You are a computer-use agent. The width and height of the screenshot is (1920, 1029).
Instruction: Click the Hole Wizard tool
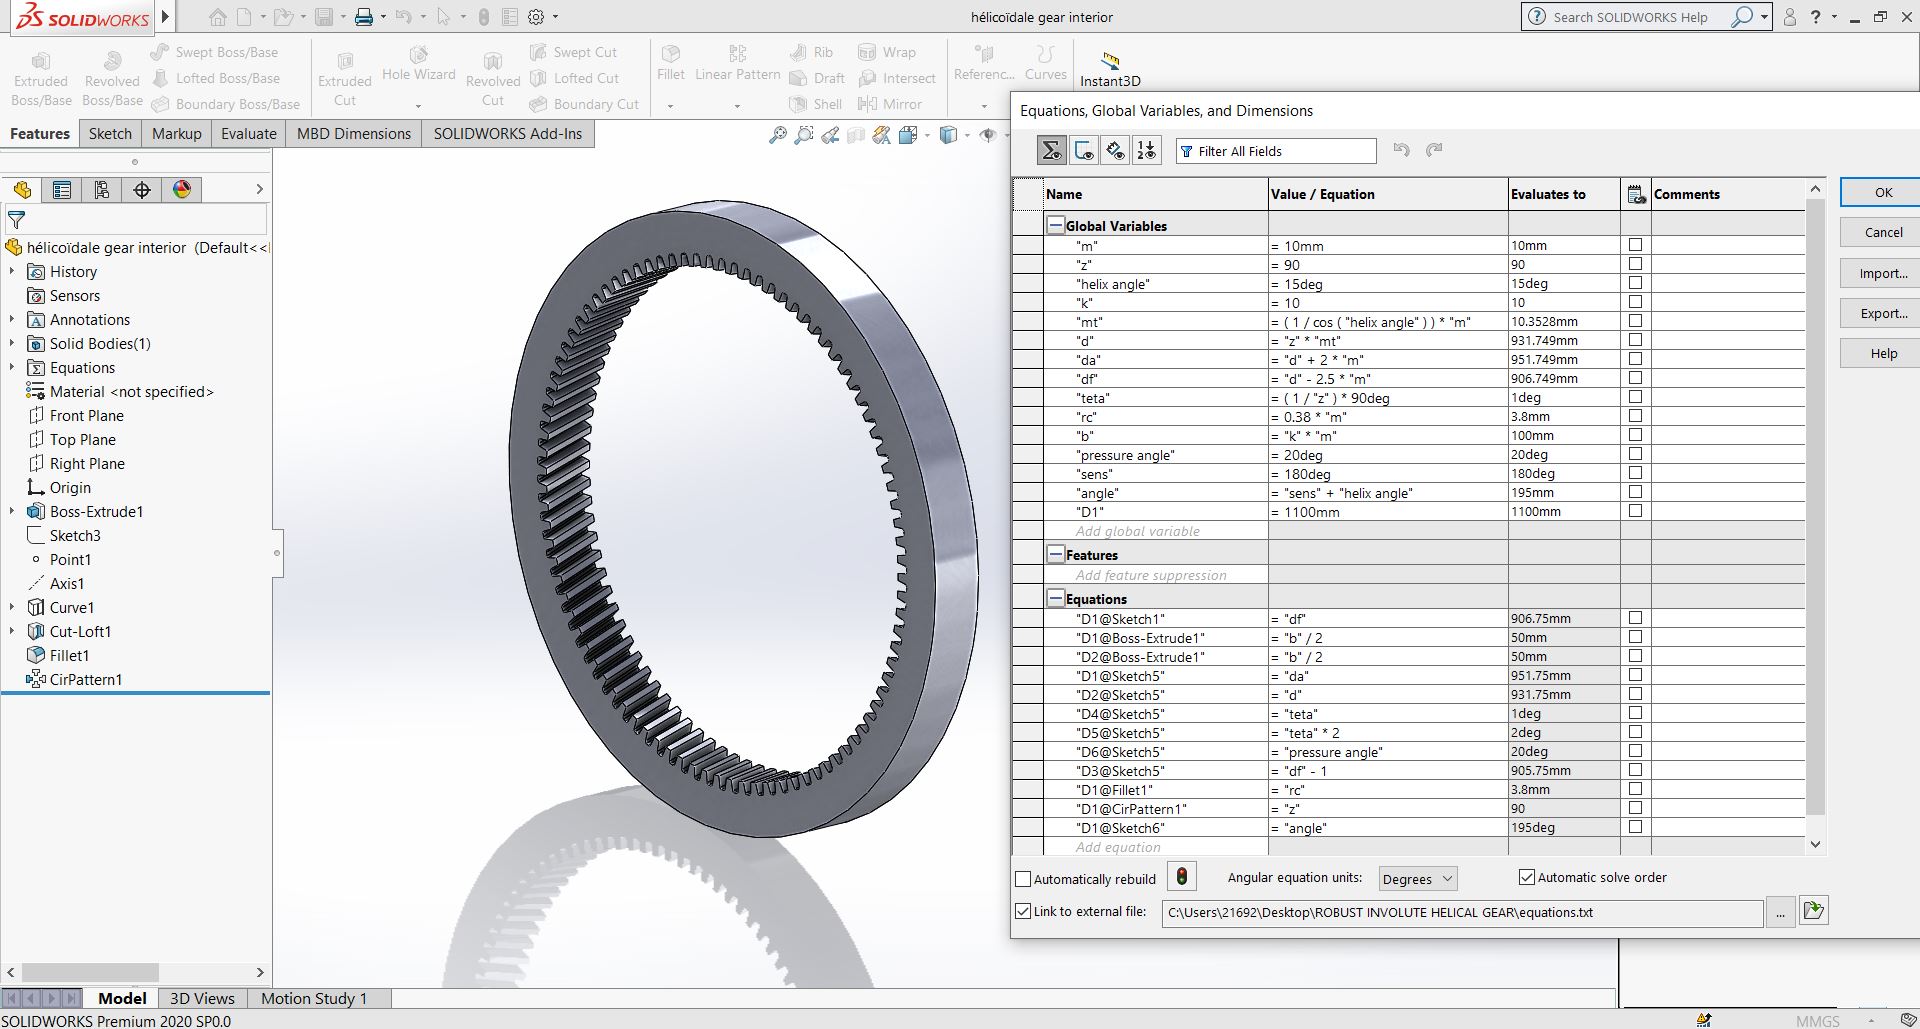[418, 65]
